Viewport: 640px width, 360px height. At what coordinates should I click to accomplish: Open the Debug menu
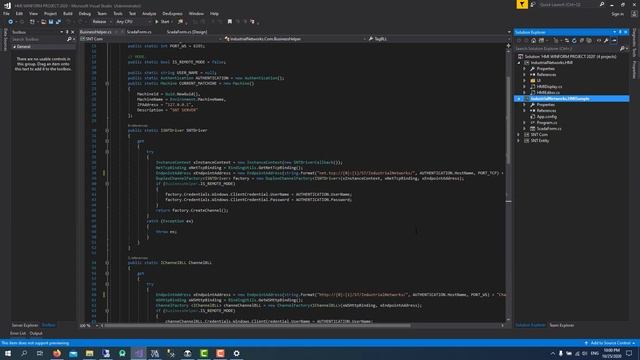click(x=84, y=13)
